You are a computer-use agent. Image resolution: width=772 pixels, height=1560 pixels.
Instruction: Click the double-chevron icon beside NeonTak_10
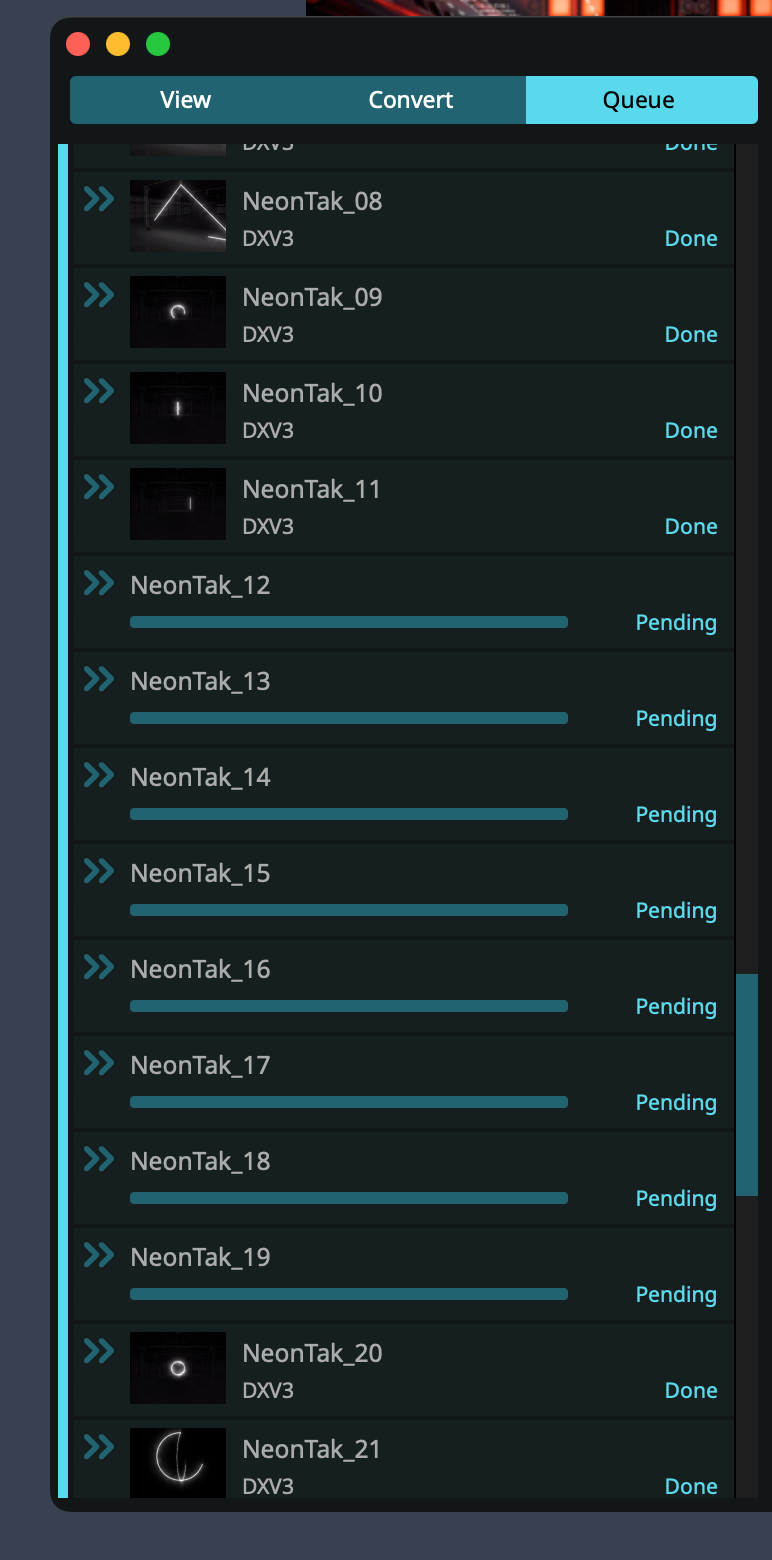pos(99,391)
